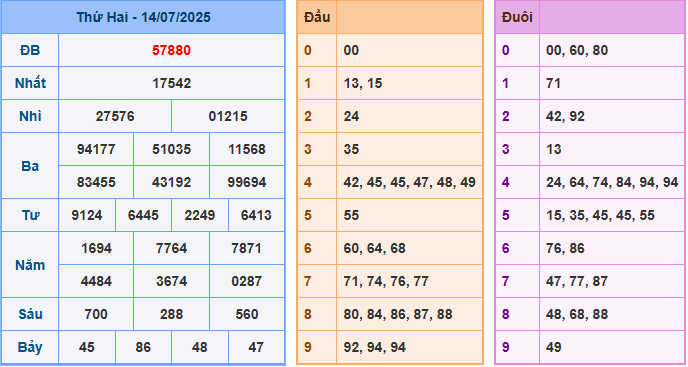Select Năm prize number 7871
Image resolution: width=688 pixels, height=367 pixels.
[x=247, y=248]
